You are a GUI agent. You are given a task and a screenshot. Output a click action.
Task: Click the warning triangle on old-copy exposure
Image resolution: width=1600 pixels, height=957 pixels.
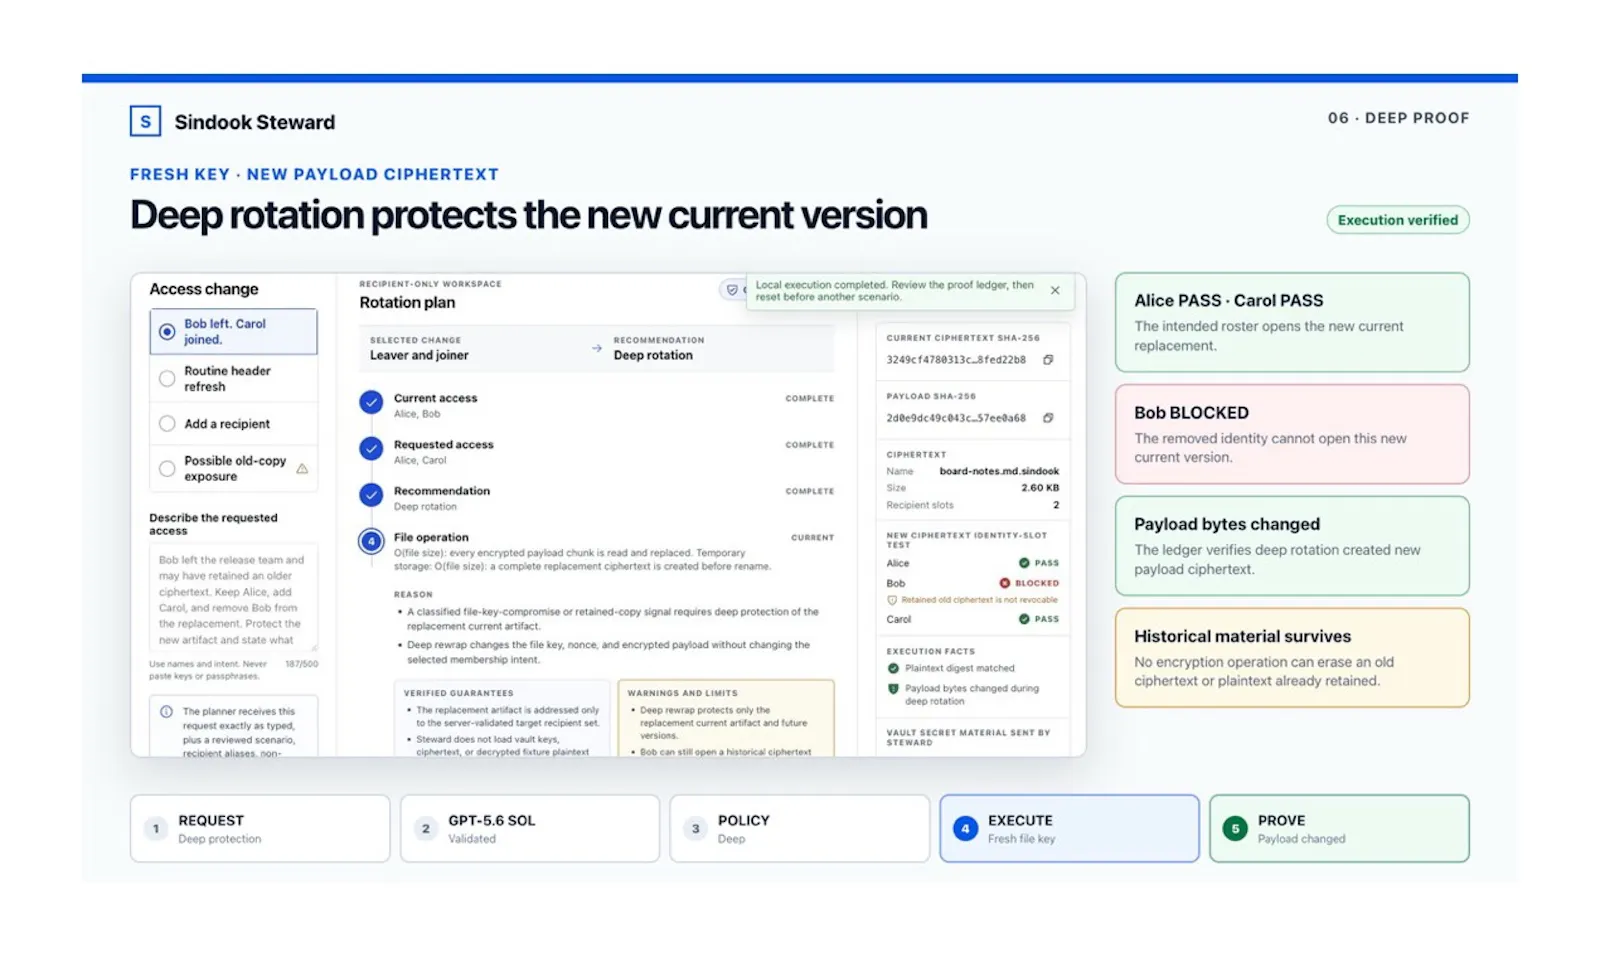click(302, 468)
